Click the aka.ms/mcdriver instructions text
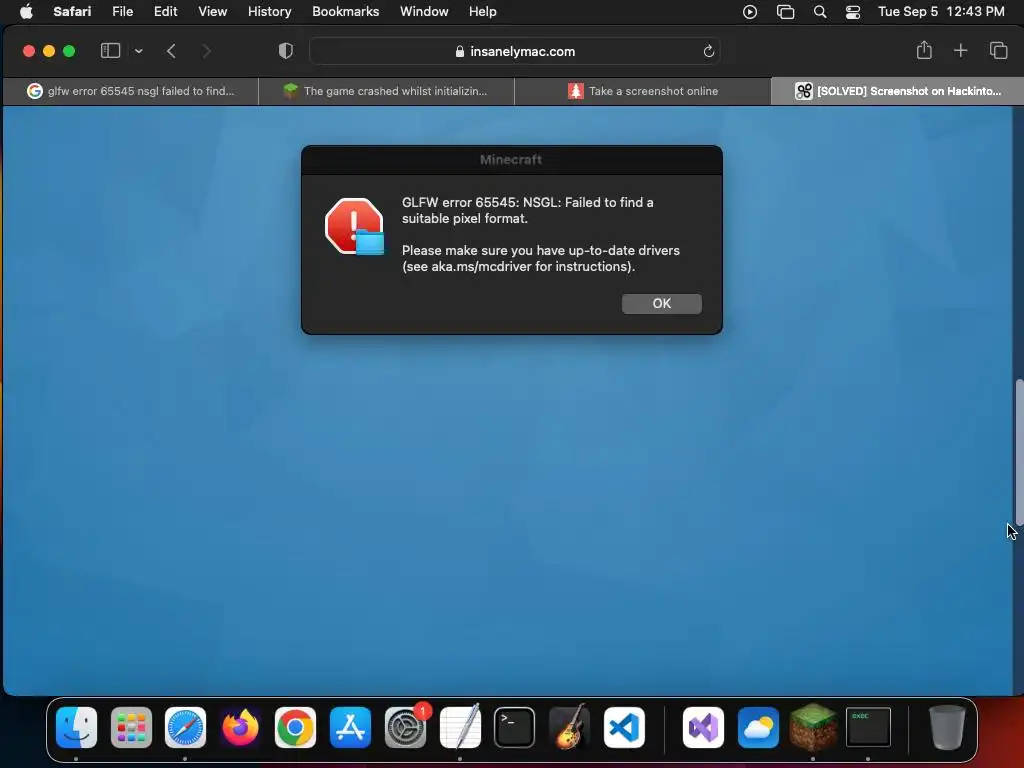 pos(541,259)
